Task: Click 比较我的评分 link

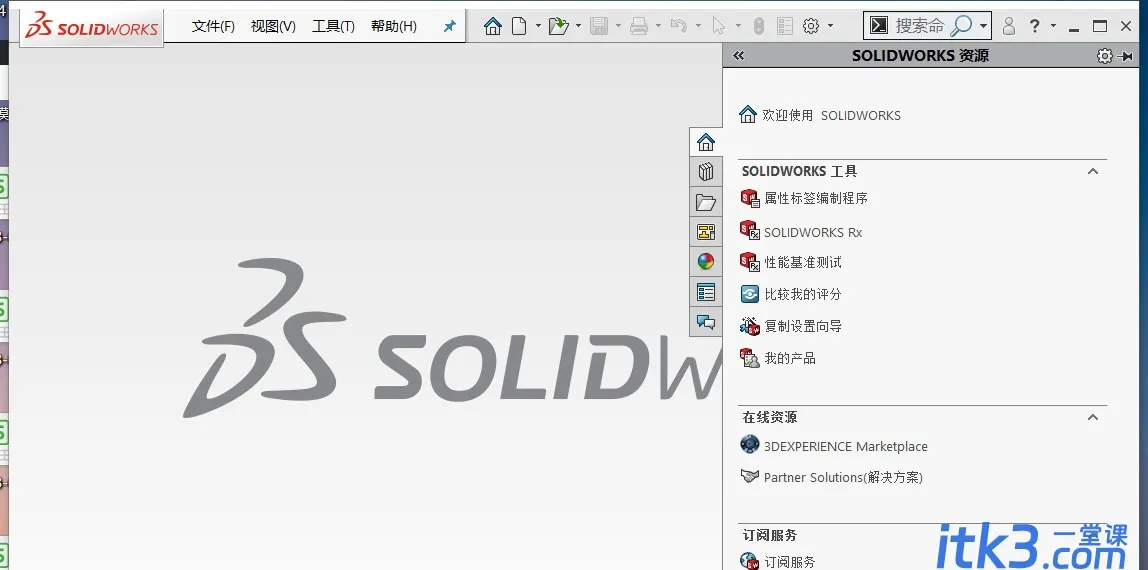Action: point(802,294)
